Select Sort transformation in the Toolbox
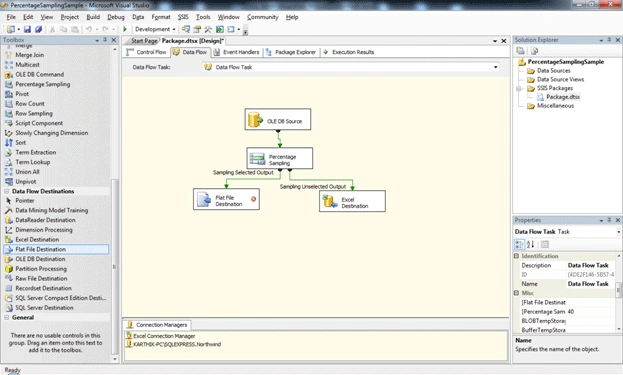Image resolution: width=623 pixels, height=375 pixels. 21,143
